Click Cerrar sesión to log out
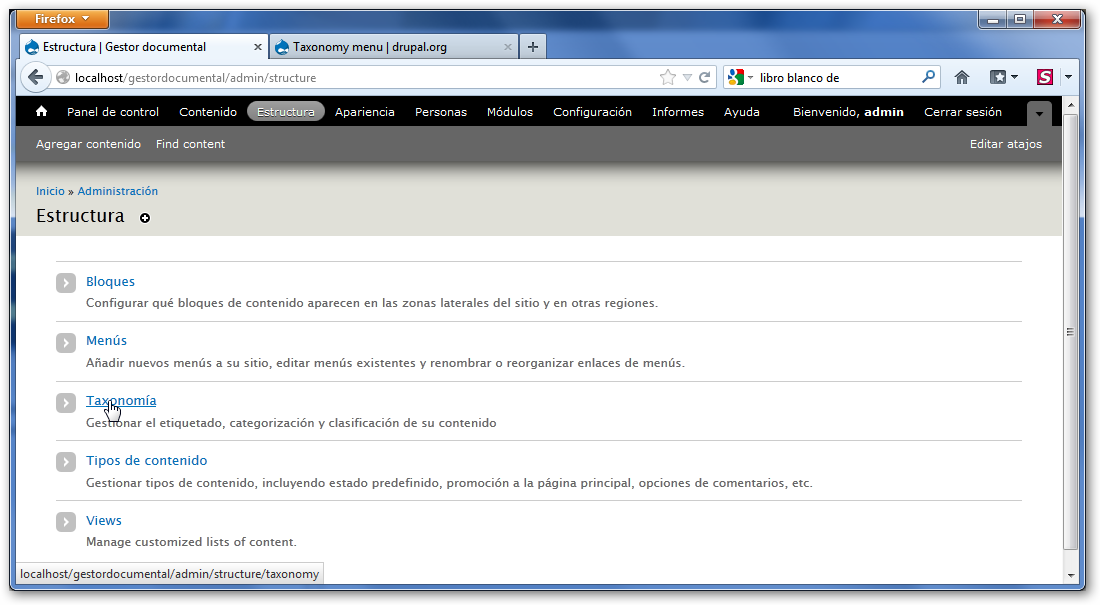This screenshot has width=1100, height=605. 962,112
